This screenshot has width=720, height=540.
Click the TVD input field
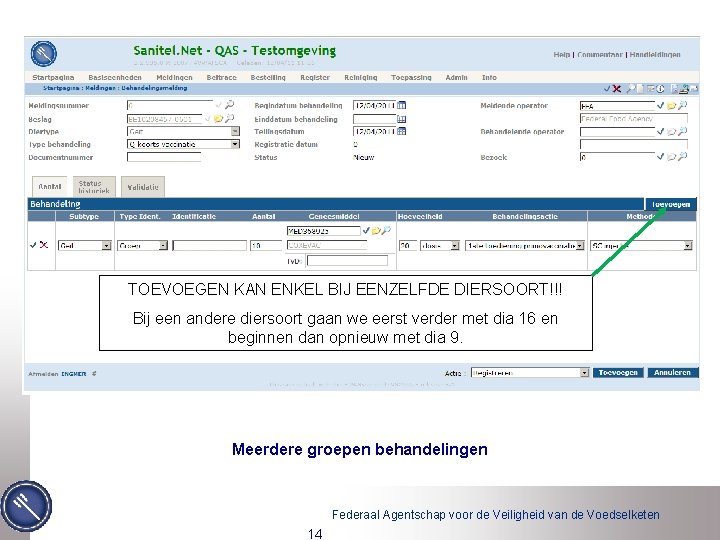coord(347,261)
